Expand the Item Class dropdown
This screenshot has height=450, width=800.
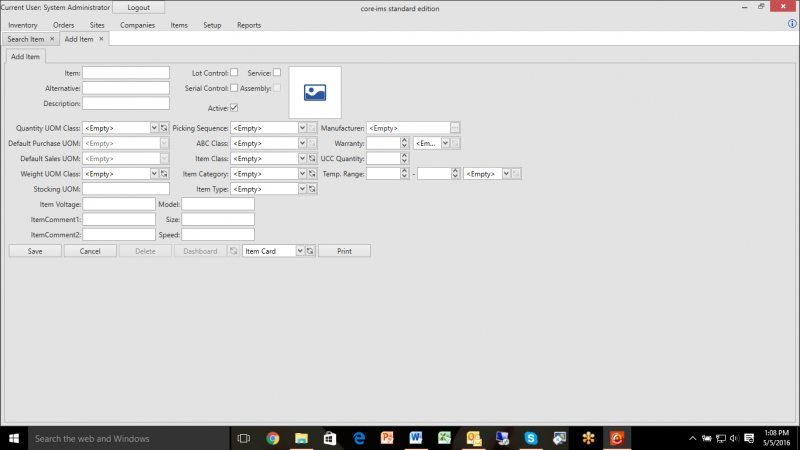[x=302, y=159]
